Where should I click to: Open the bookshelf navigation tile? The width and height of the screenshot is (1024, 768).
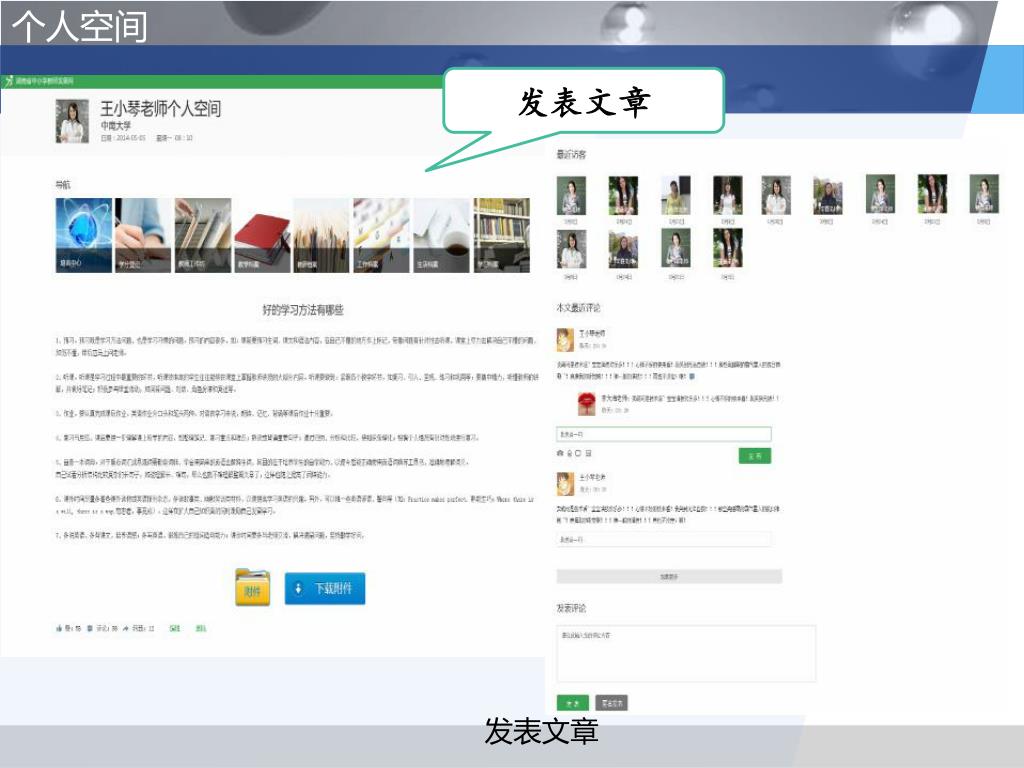[x=502, y=235]
